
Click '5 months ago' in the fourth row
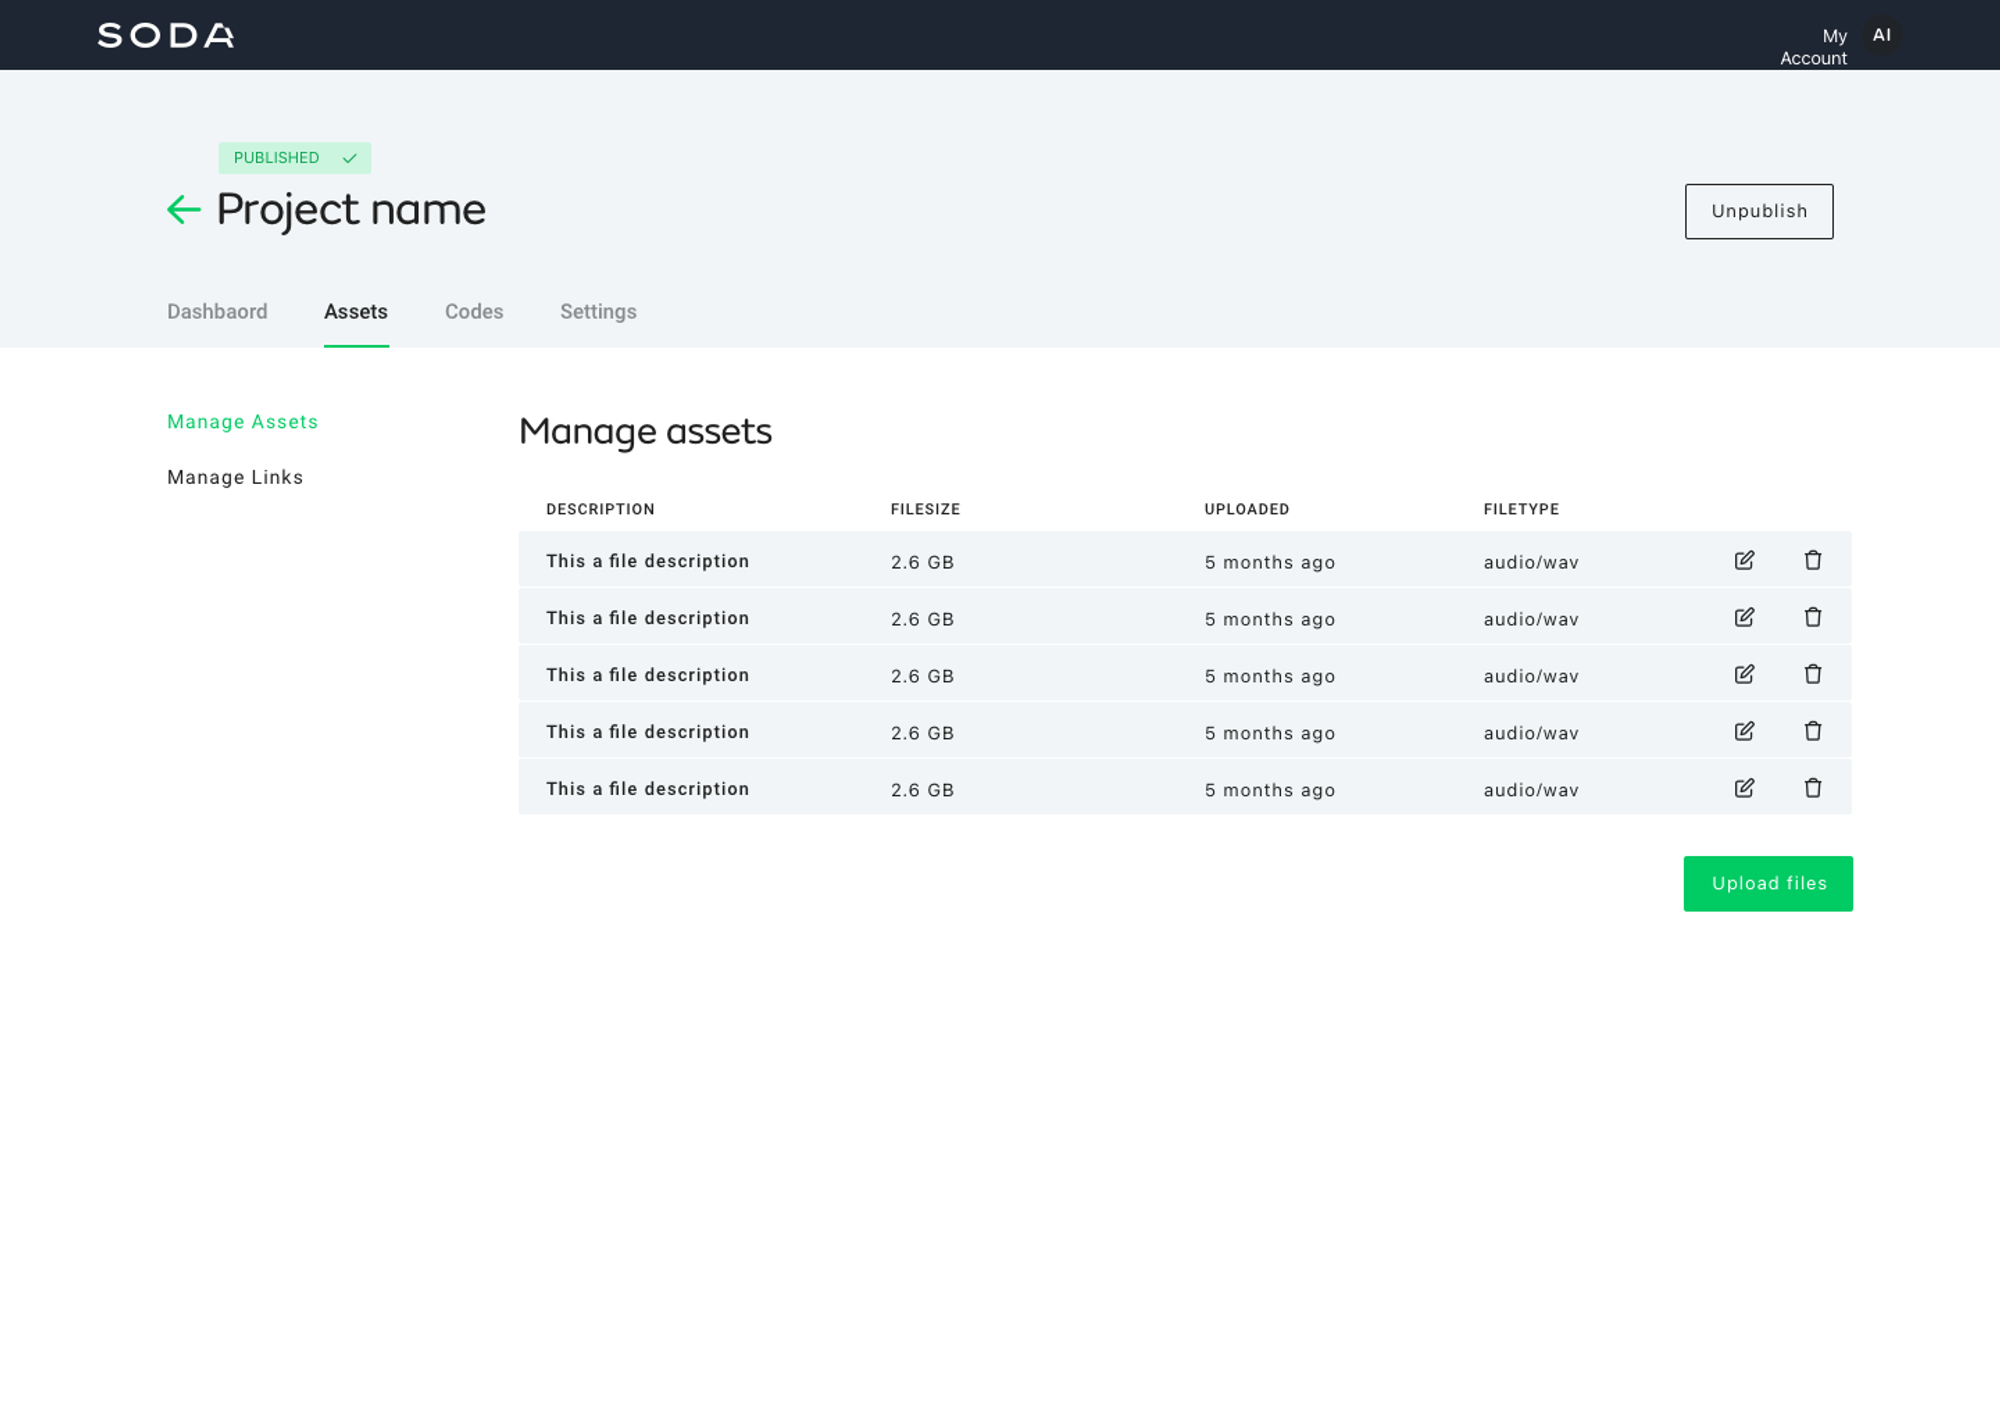pos(1270,733)
